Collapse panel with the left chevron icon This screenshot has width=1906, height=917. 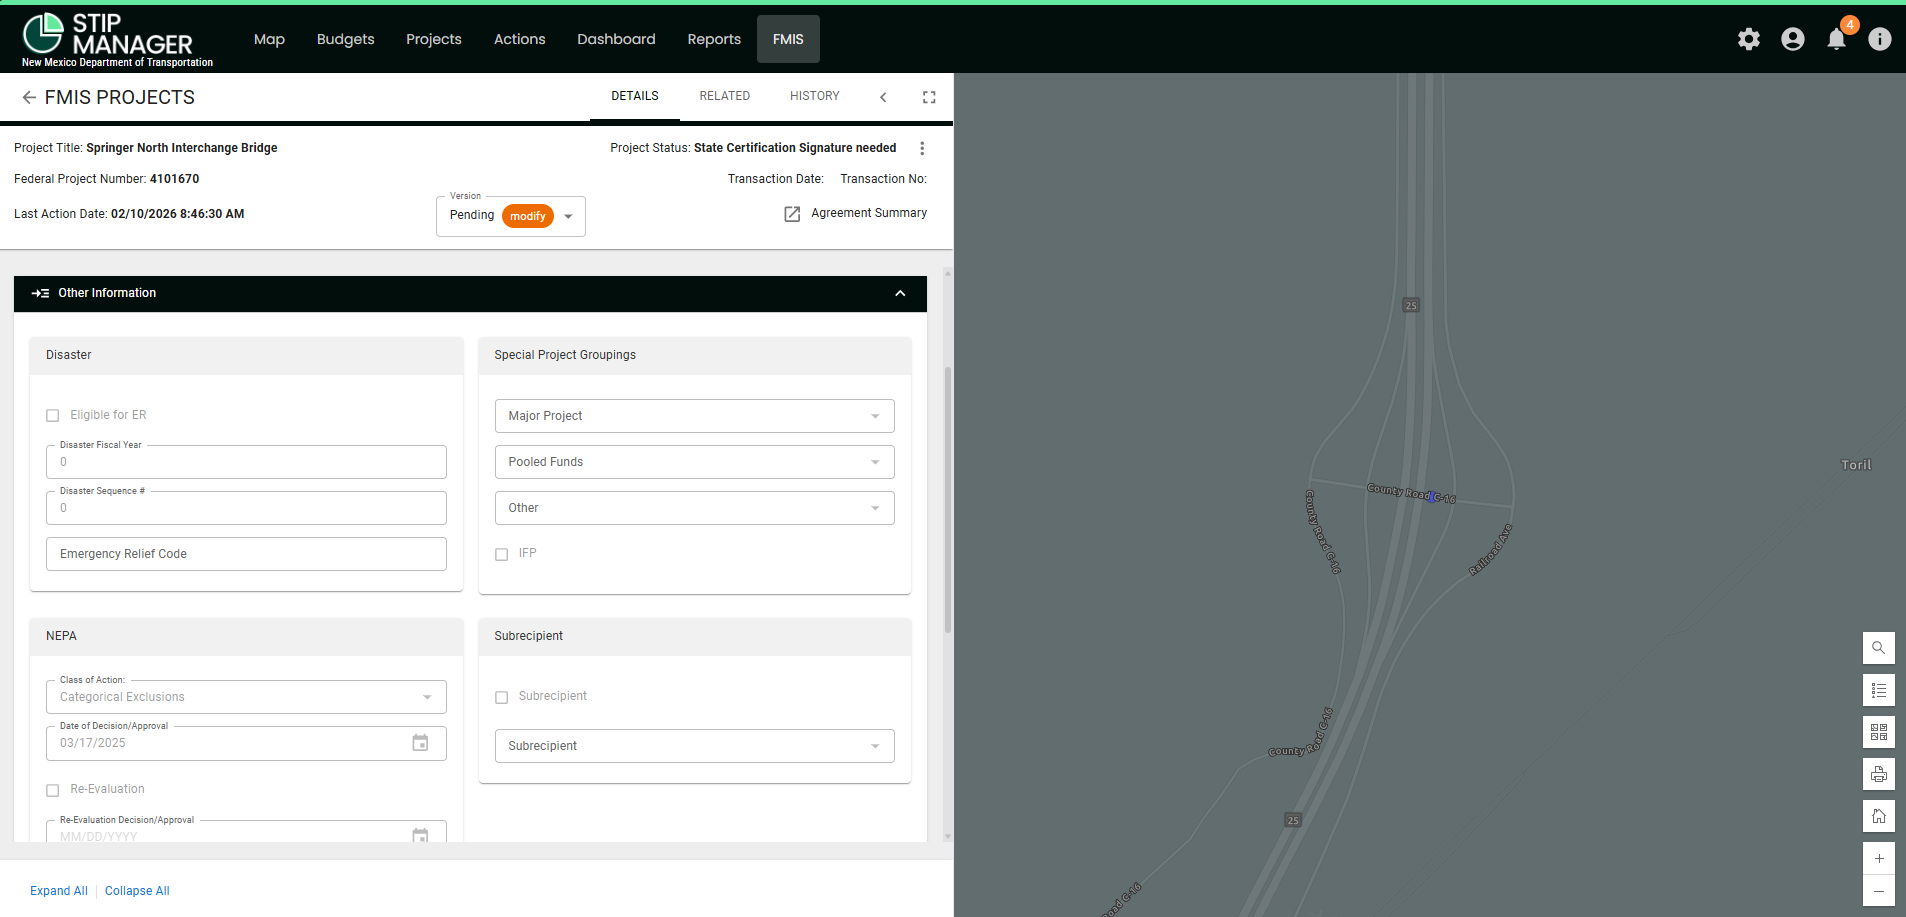point(883,97)
